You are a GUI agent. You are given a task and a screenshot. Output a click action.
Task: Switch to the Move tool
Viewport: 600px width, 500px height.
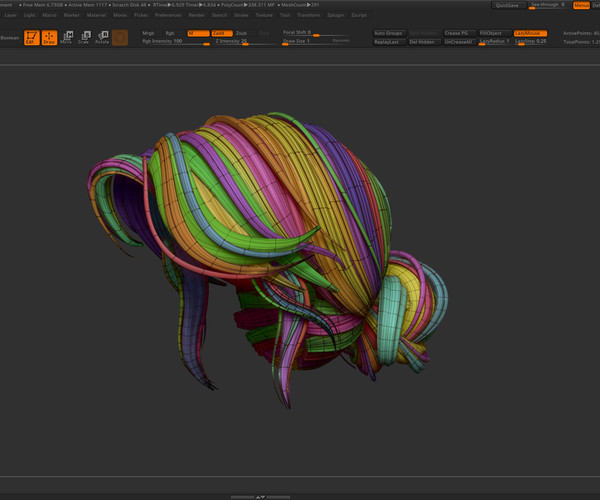pyautogui.click(x=66, y=38)
